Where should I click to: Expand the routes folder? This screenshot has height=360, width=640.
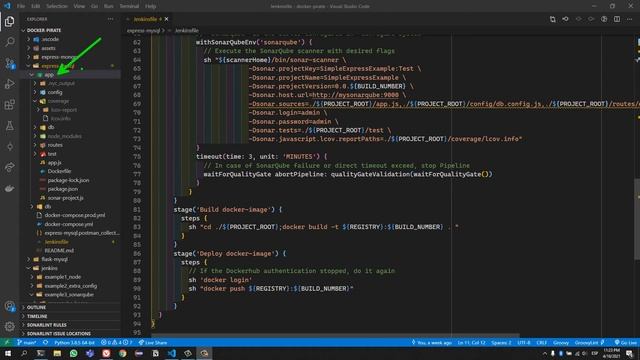pyautogui.click(x=55, y=145)
